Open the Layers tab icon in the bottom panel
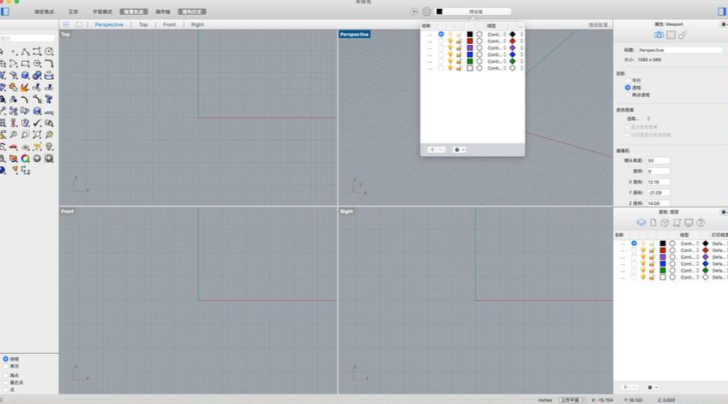Screen dimensions: 728x404 [641, 222]
